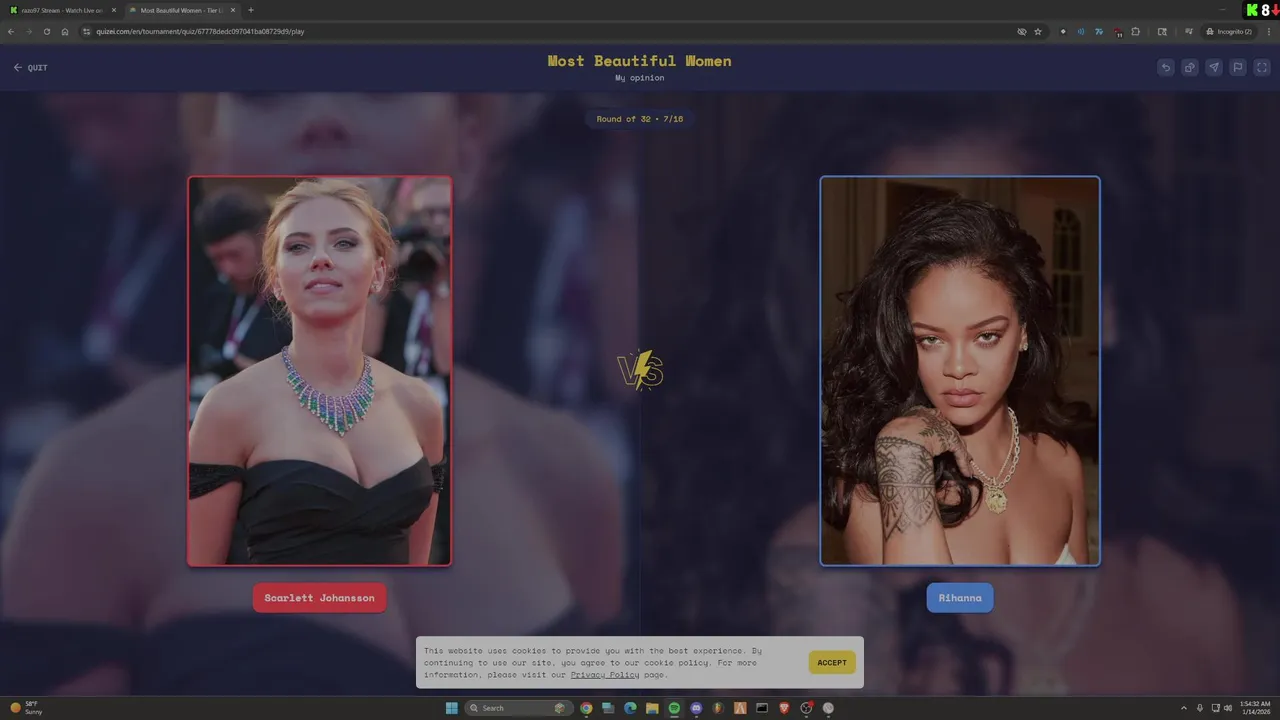Open Chrome from the taskbar

586,708
